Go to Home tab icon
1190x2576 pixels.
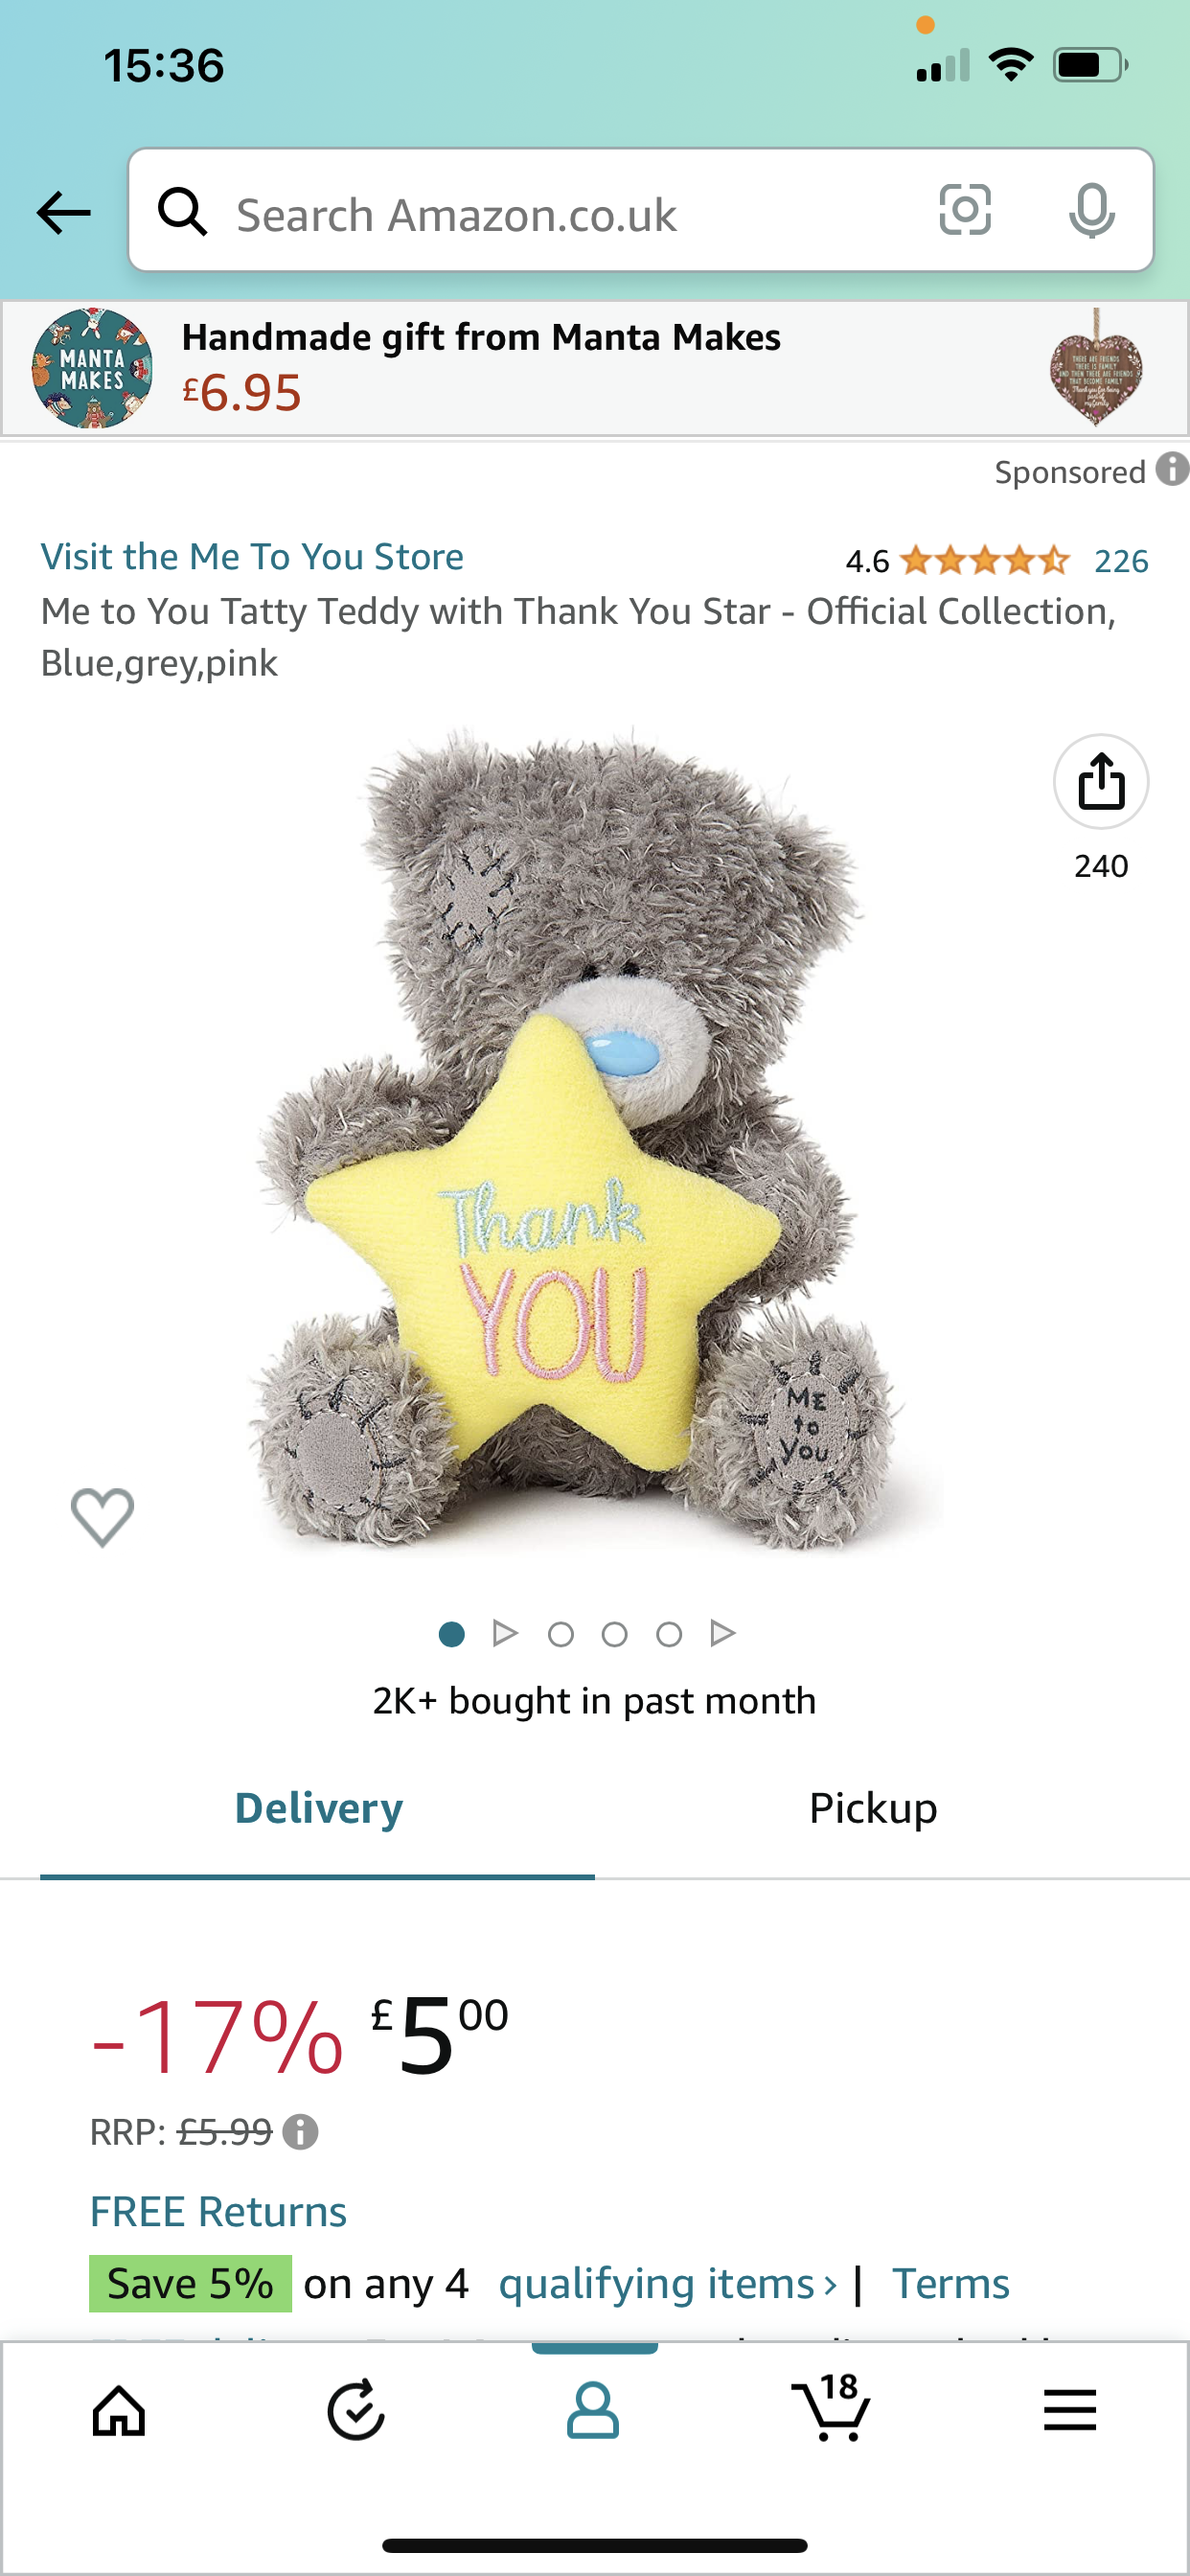tap(119, 2411)
